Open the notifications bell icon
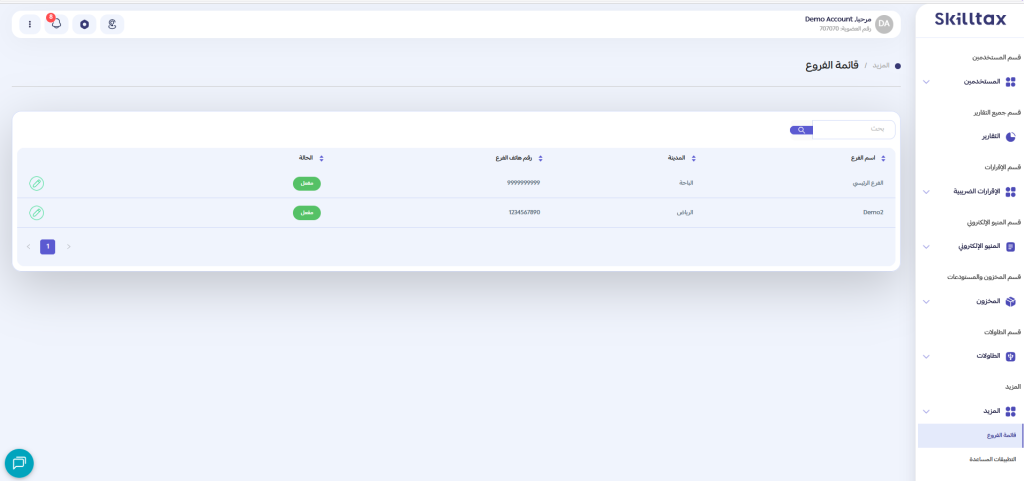Image resolution: width=1024 pixels, height=481 pixels. tap(57, 24)
